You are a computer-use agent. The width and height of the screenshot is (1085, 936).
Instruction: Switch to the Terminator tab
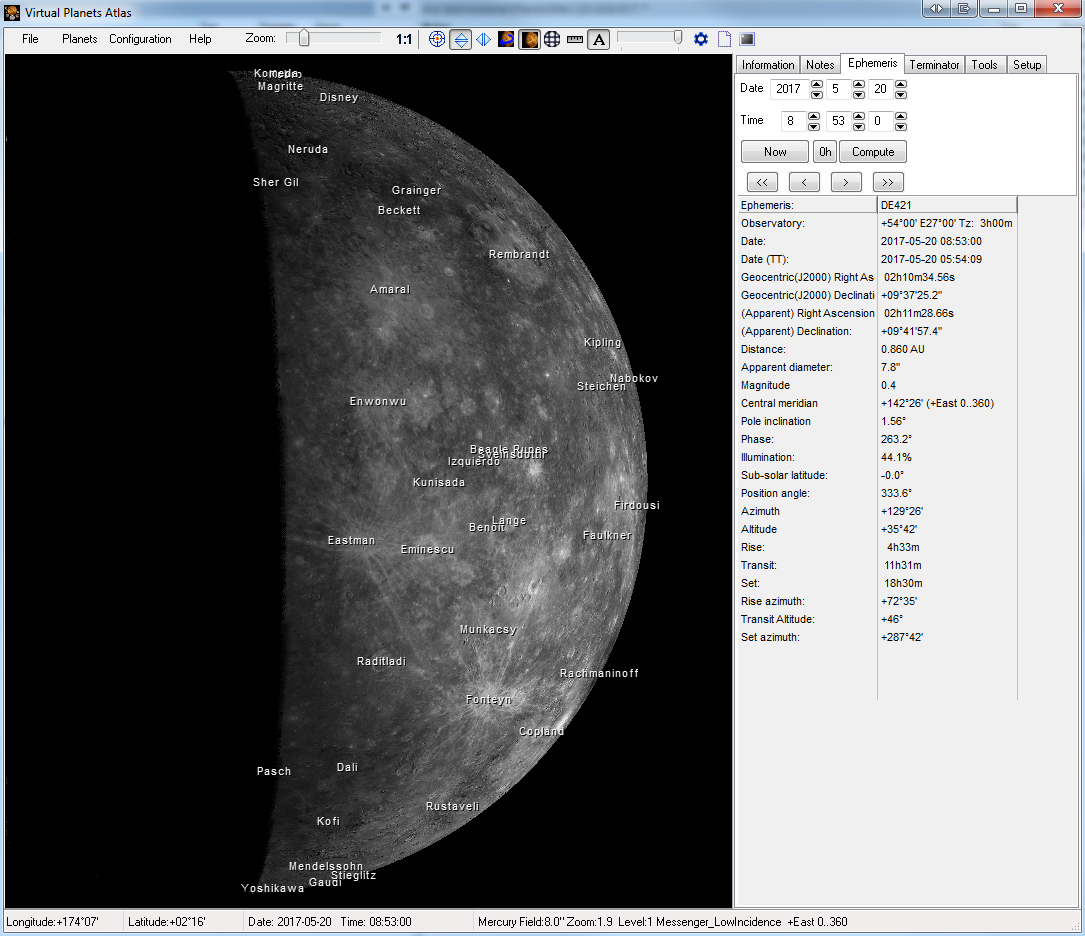(x=934, y=65)
